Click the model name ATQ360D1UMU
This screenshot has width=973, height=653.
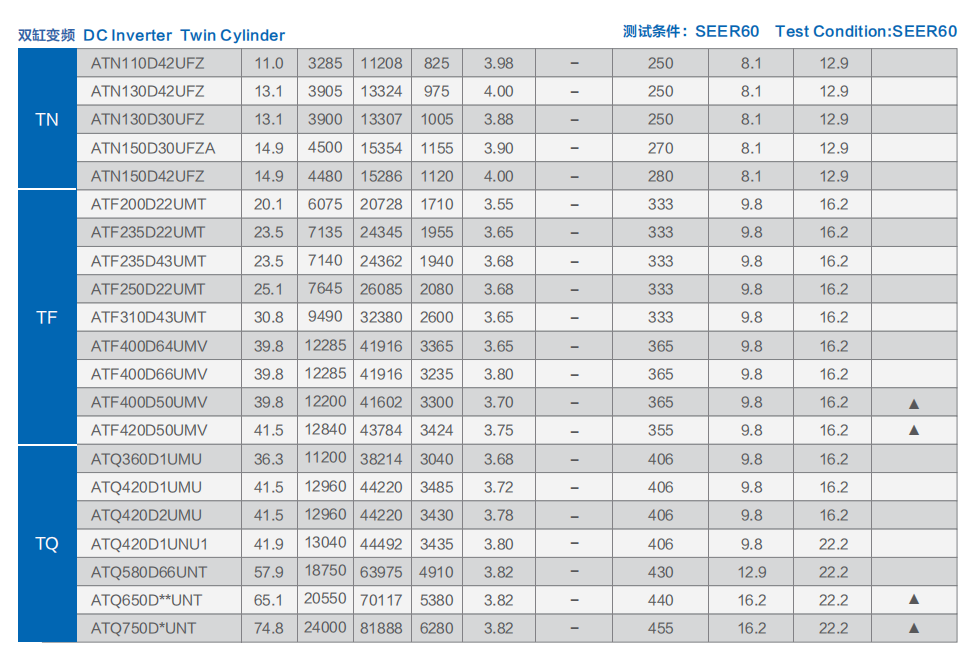pos(146,459)
